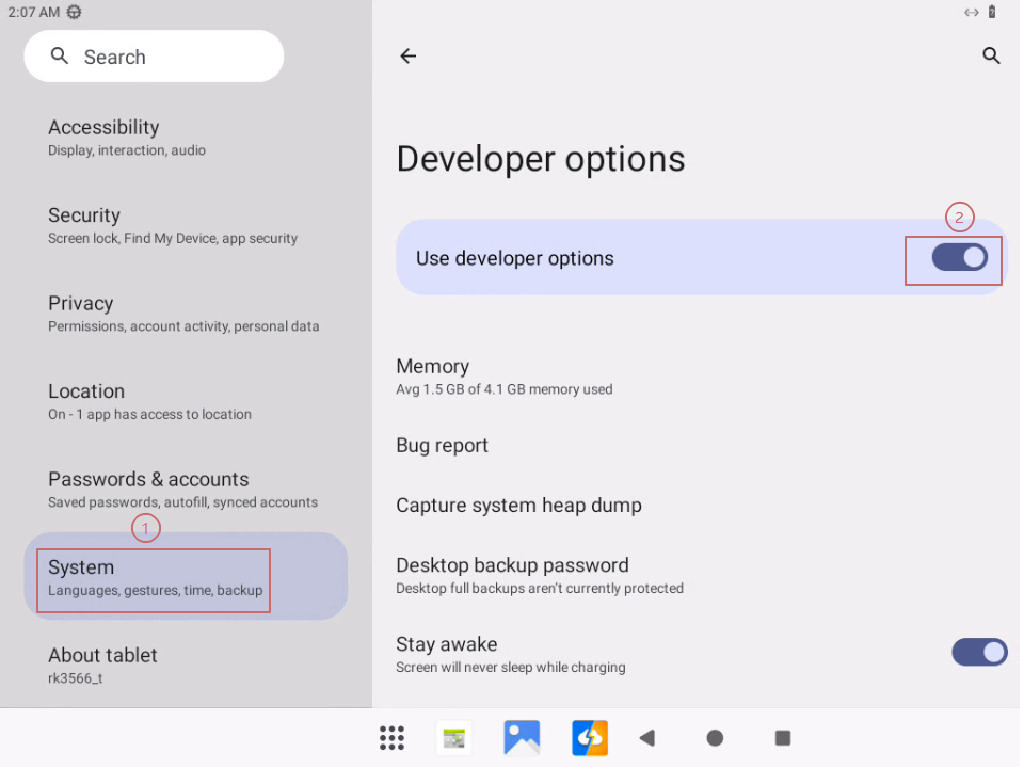This screenshot has height=767, width=1020.
Task: Select Capture system heap dump
Action: click(518, 505)
